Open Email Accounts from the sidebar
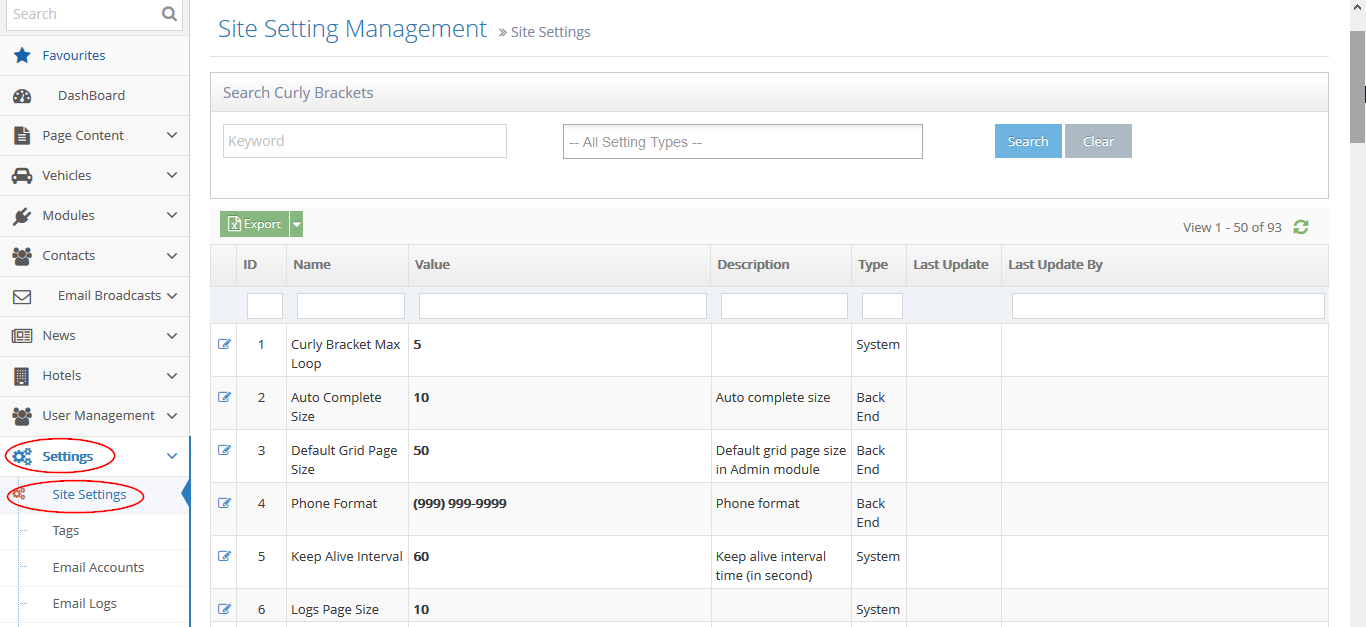The width and height of the screenshot is (1366, 627). click(98, 567)
